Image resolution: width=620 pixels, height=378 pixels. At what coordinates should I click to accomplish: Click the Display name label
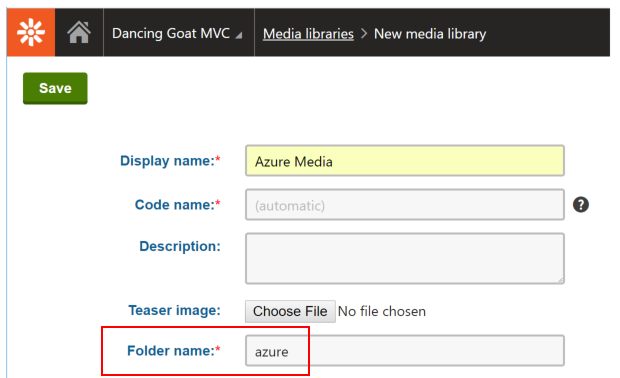point(170,161)
